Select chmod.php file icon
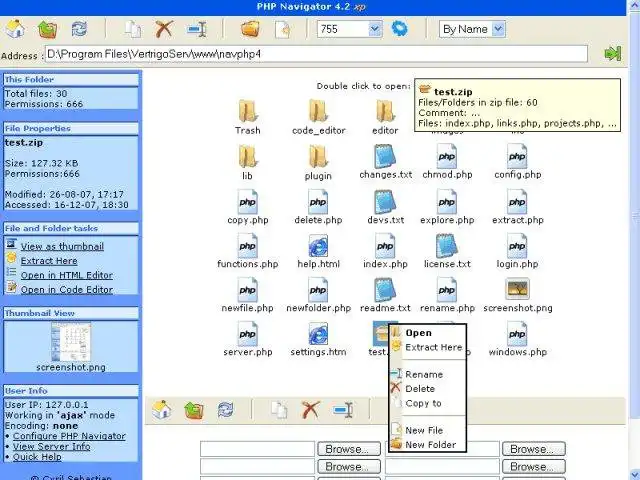This screenshot has height=480, width=640. pos(447,156)
